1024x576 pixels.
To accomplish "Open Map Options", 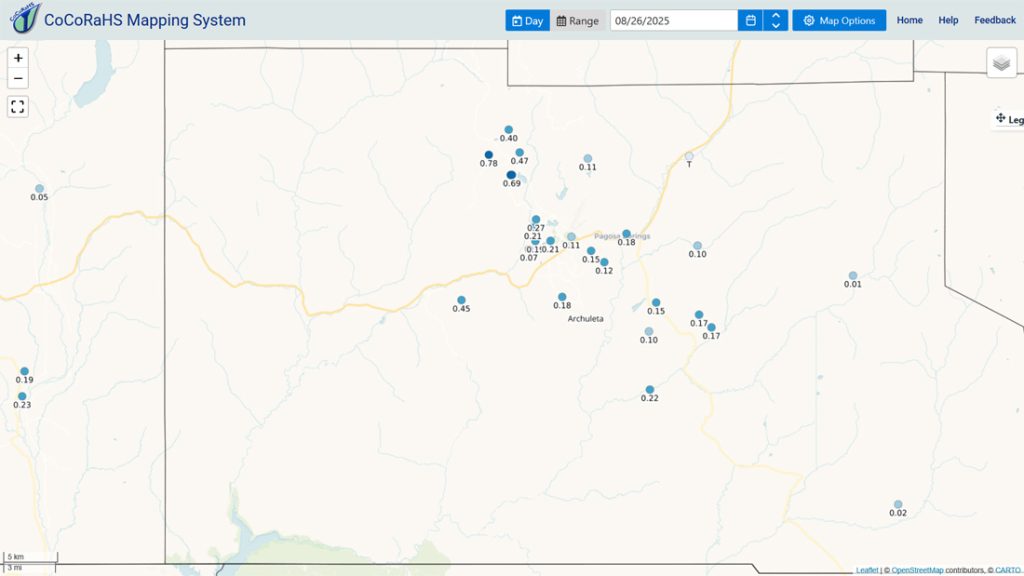I will (839, 20).
